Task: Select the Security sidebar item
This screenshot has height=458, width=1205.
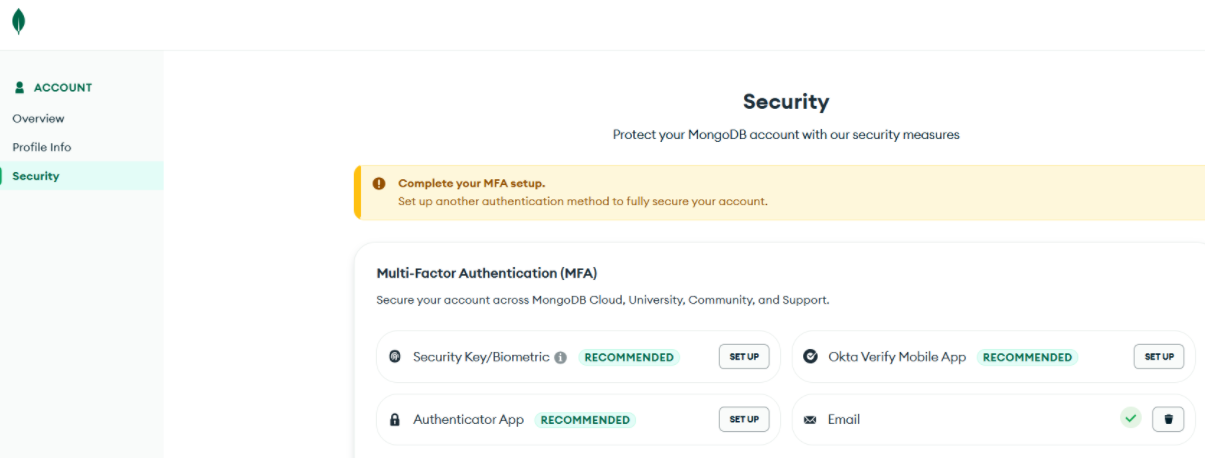Action: [36, 176]
